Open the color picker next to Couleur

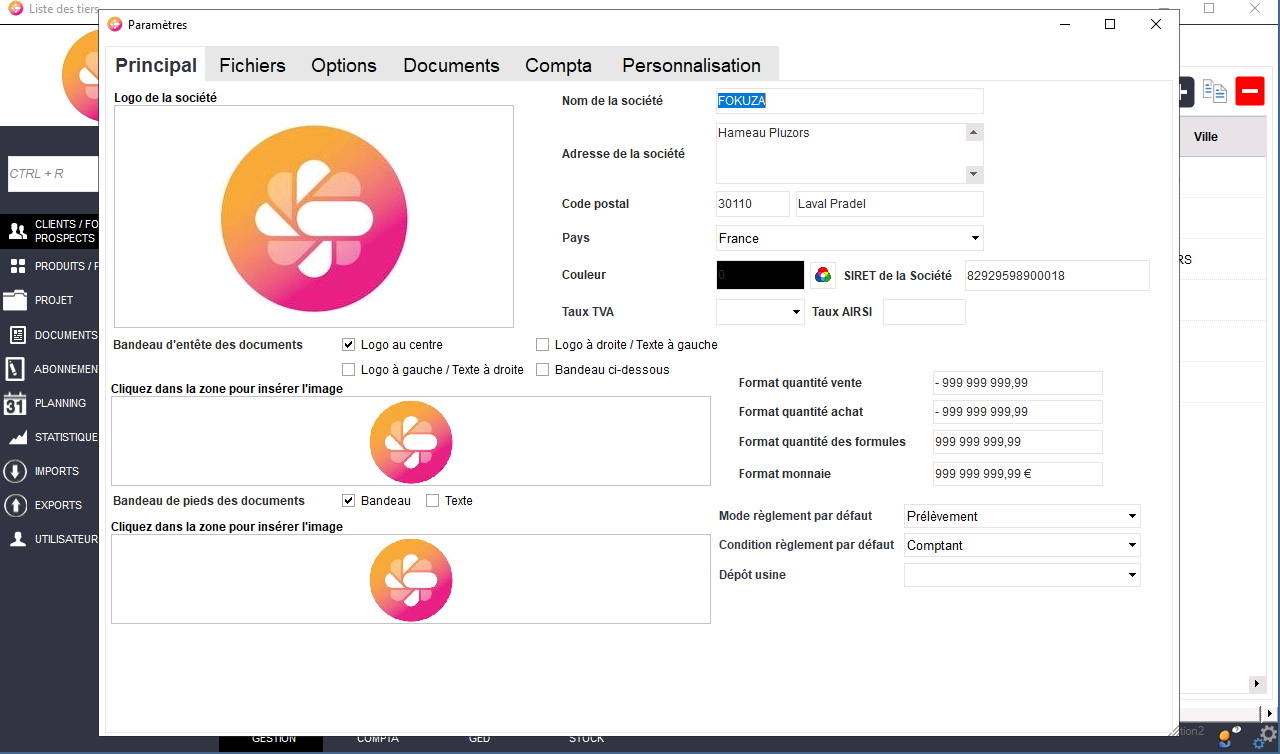coord(822,275)
